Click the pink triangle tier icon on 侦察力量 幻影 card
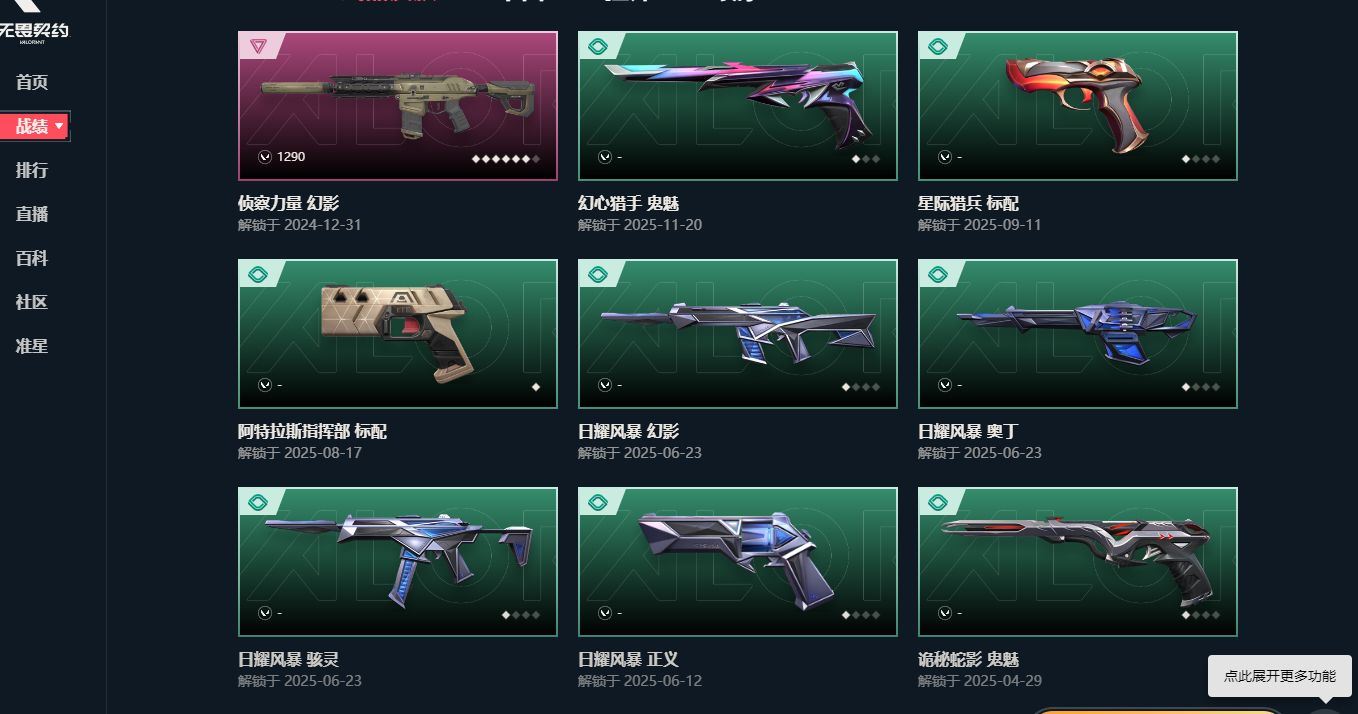Viewport: 1358px width, 714px height. coord(258,46)
